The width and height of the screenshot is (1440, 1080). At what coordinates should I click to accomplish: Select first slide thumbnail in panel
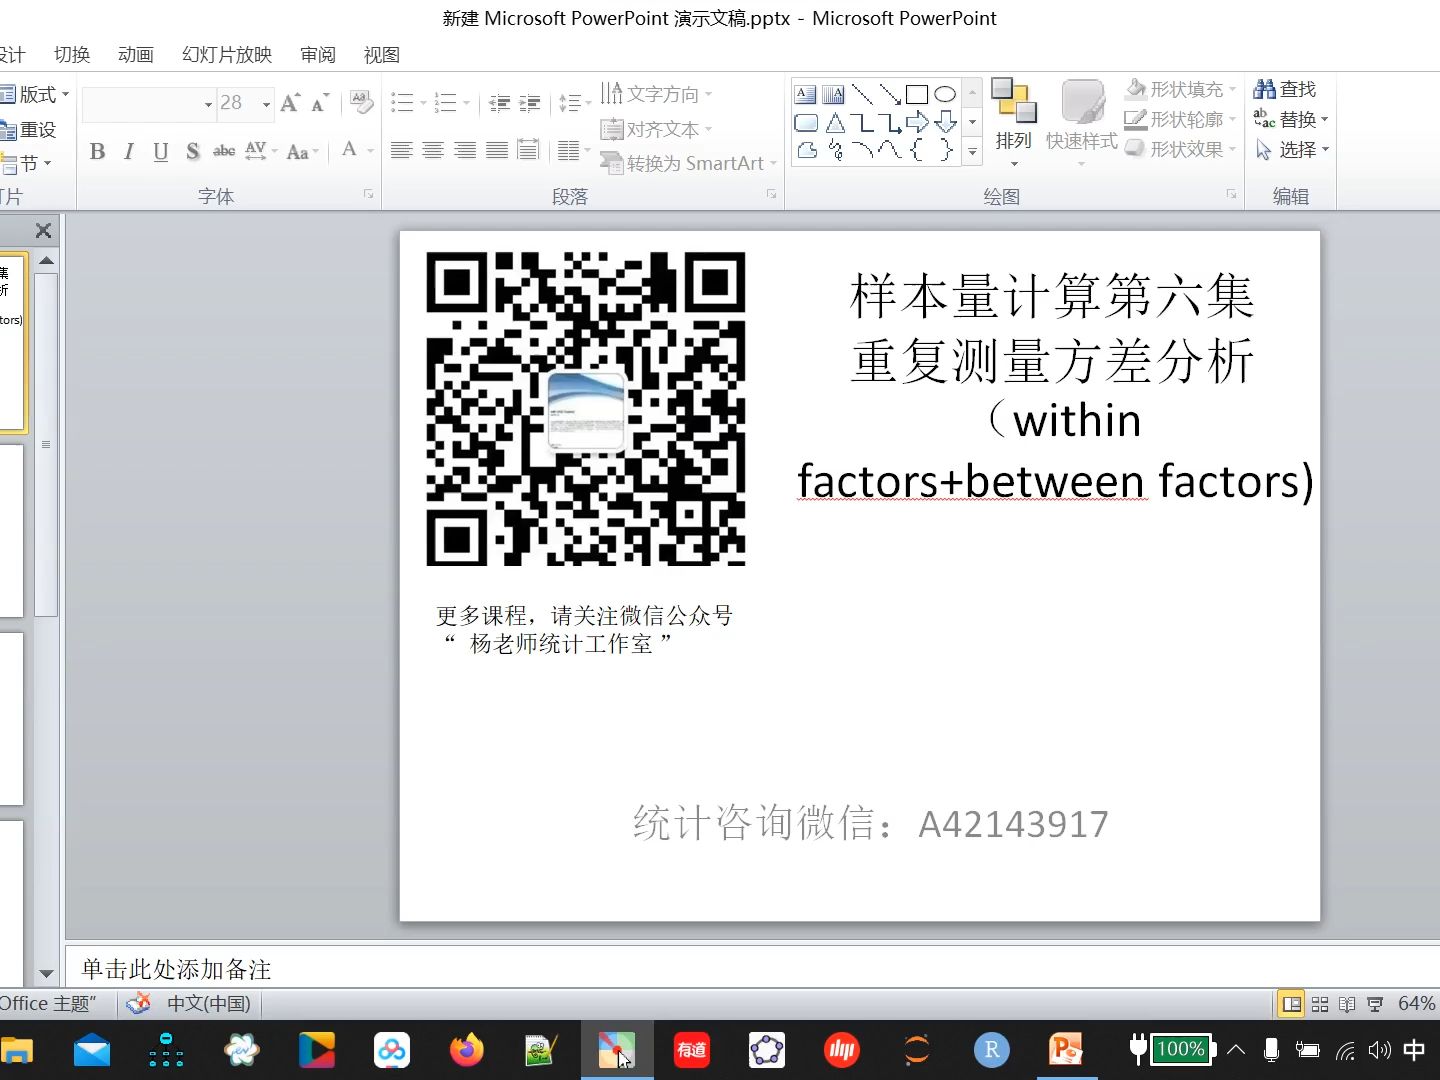point(12,342)
